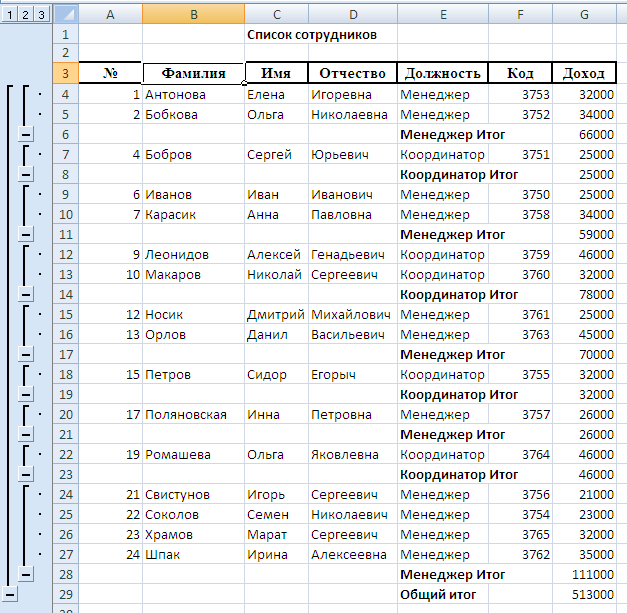Viewport: 627px width, 613px height.
Task: Click cell with surname 'Леонидов'
Action: point(194,255)
